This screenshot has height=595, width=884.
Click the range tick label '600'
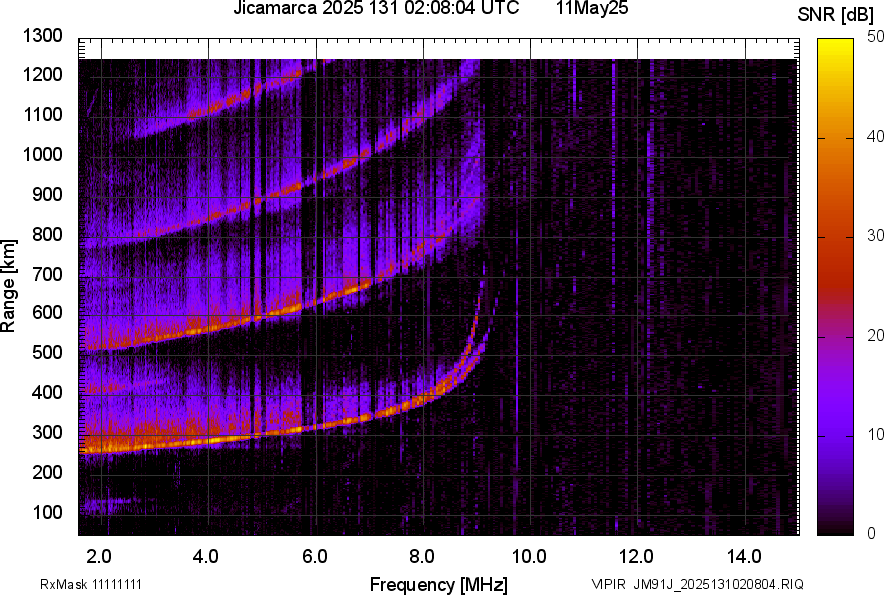click(47, 312)
